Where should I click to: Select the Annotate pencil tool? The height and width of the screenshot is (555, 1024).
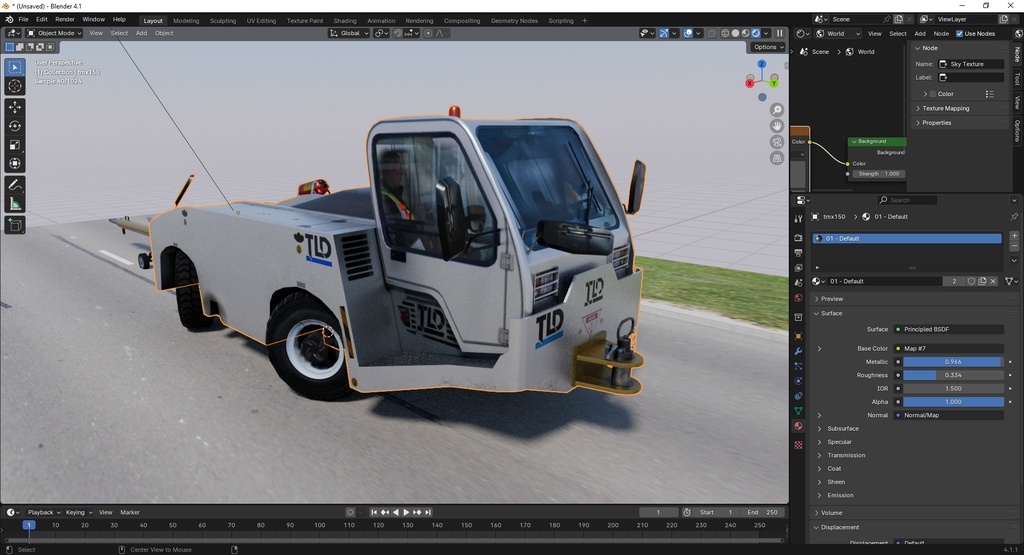tap(15, 185)
